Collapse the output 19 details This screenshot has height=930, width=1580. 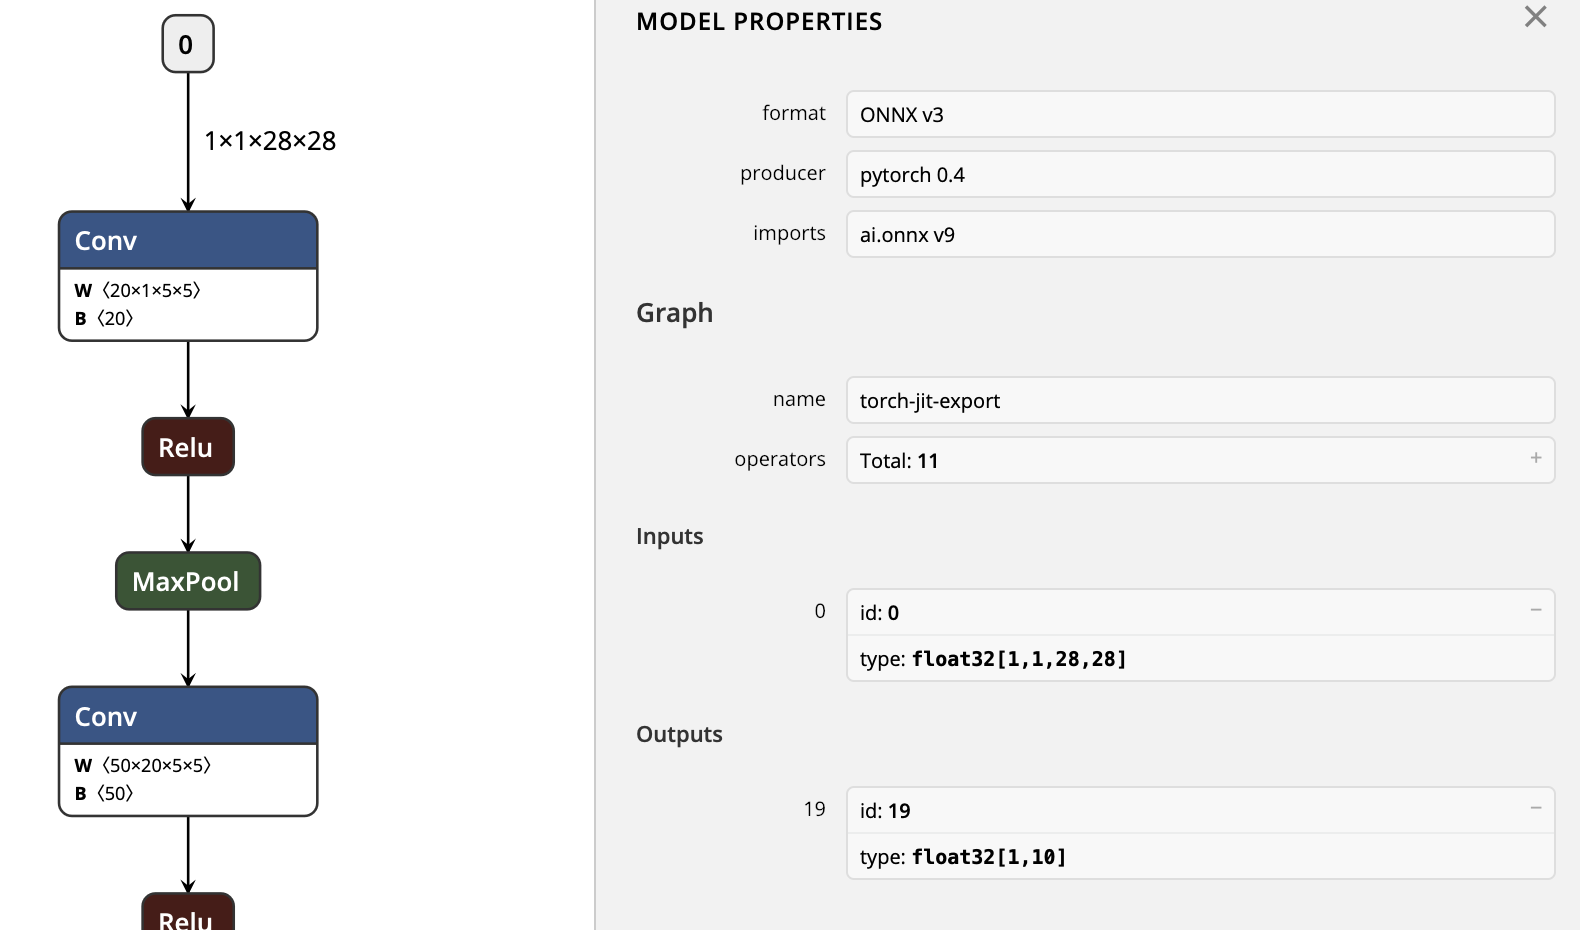coord(1537,808)
